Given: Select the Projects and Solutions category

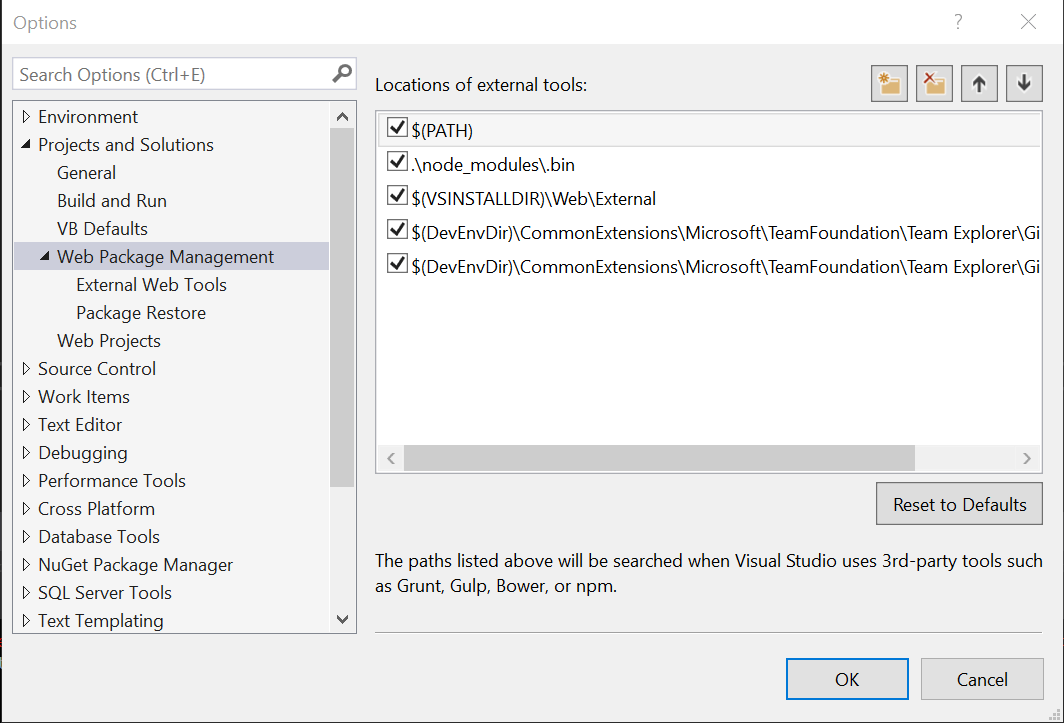Looking at the screenshot, I should (x=126, y=145).
